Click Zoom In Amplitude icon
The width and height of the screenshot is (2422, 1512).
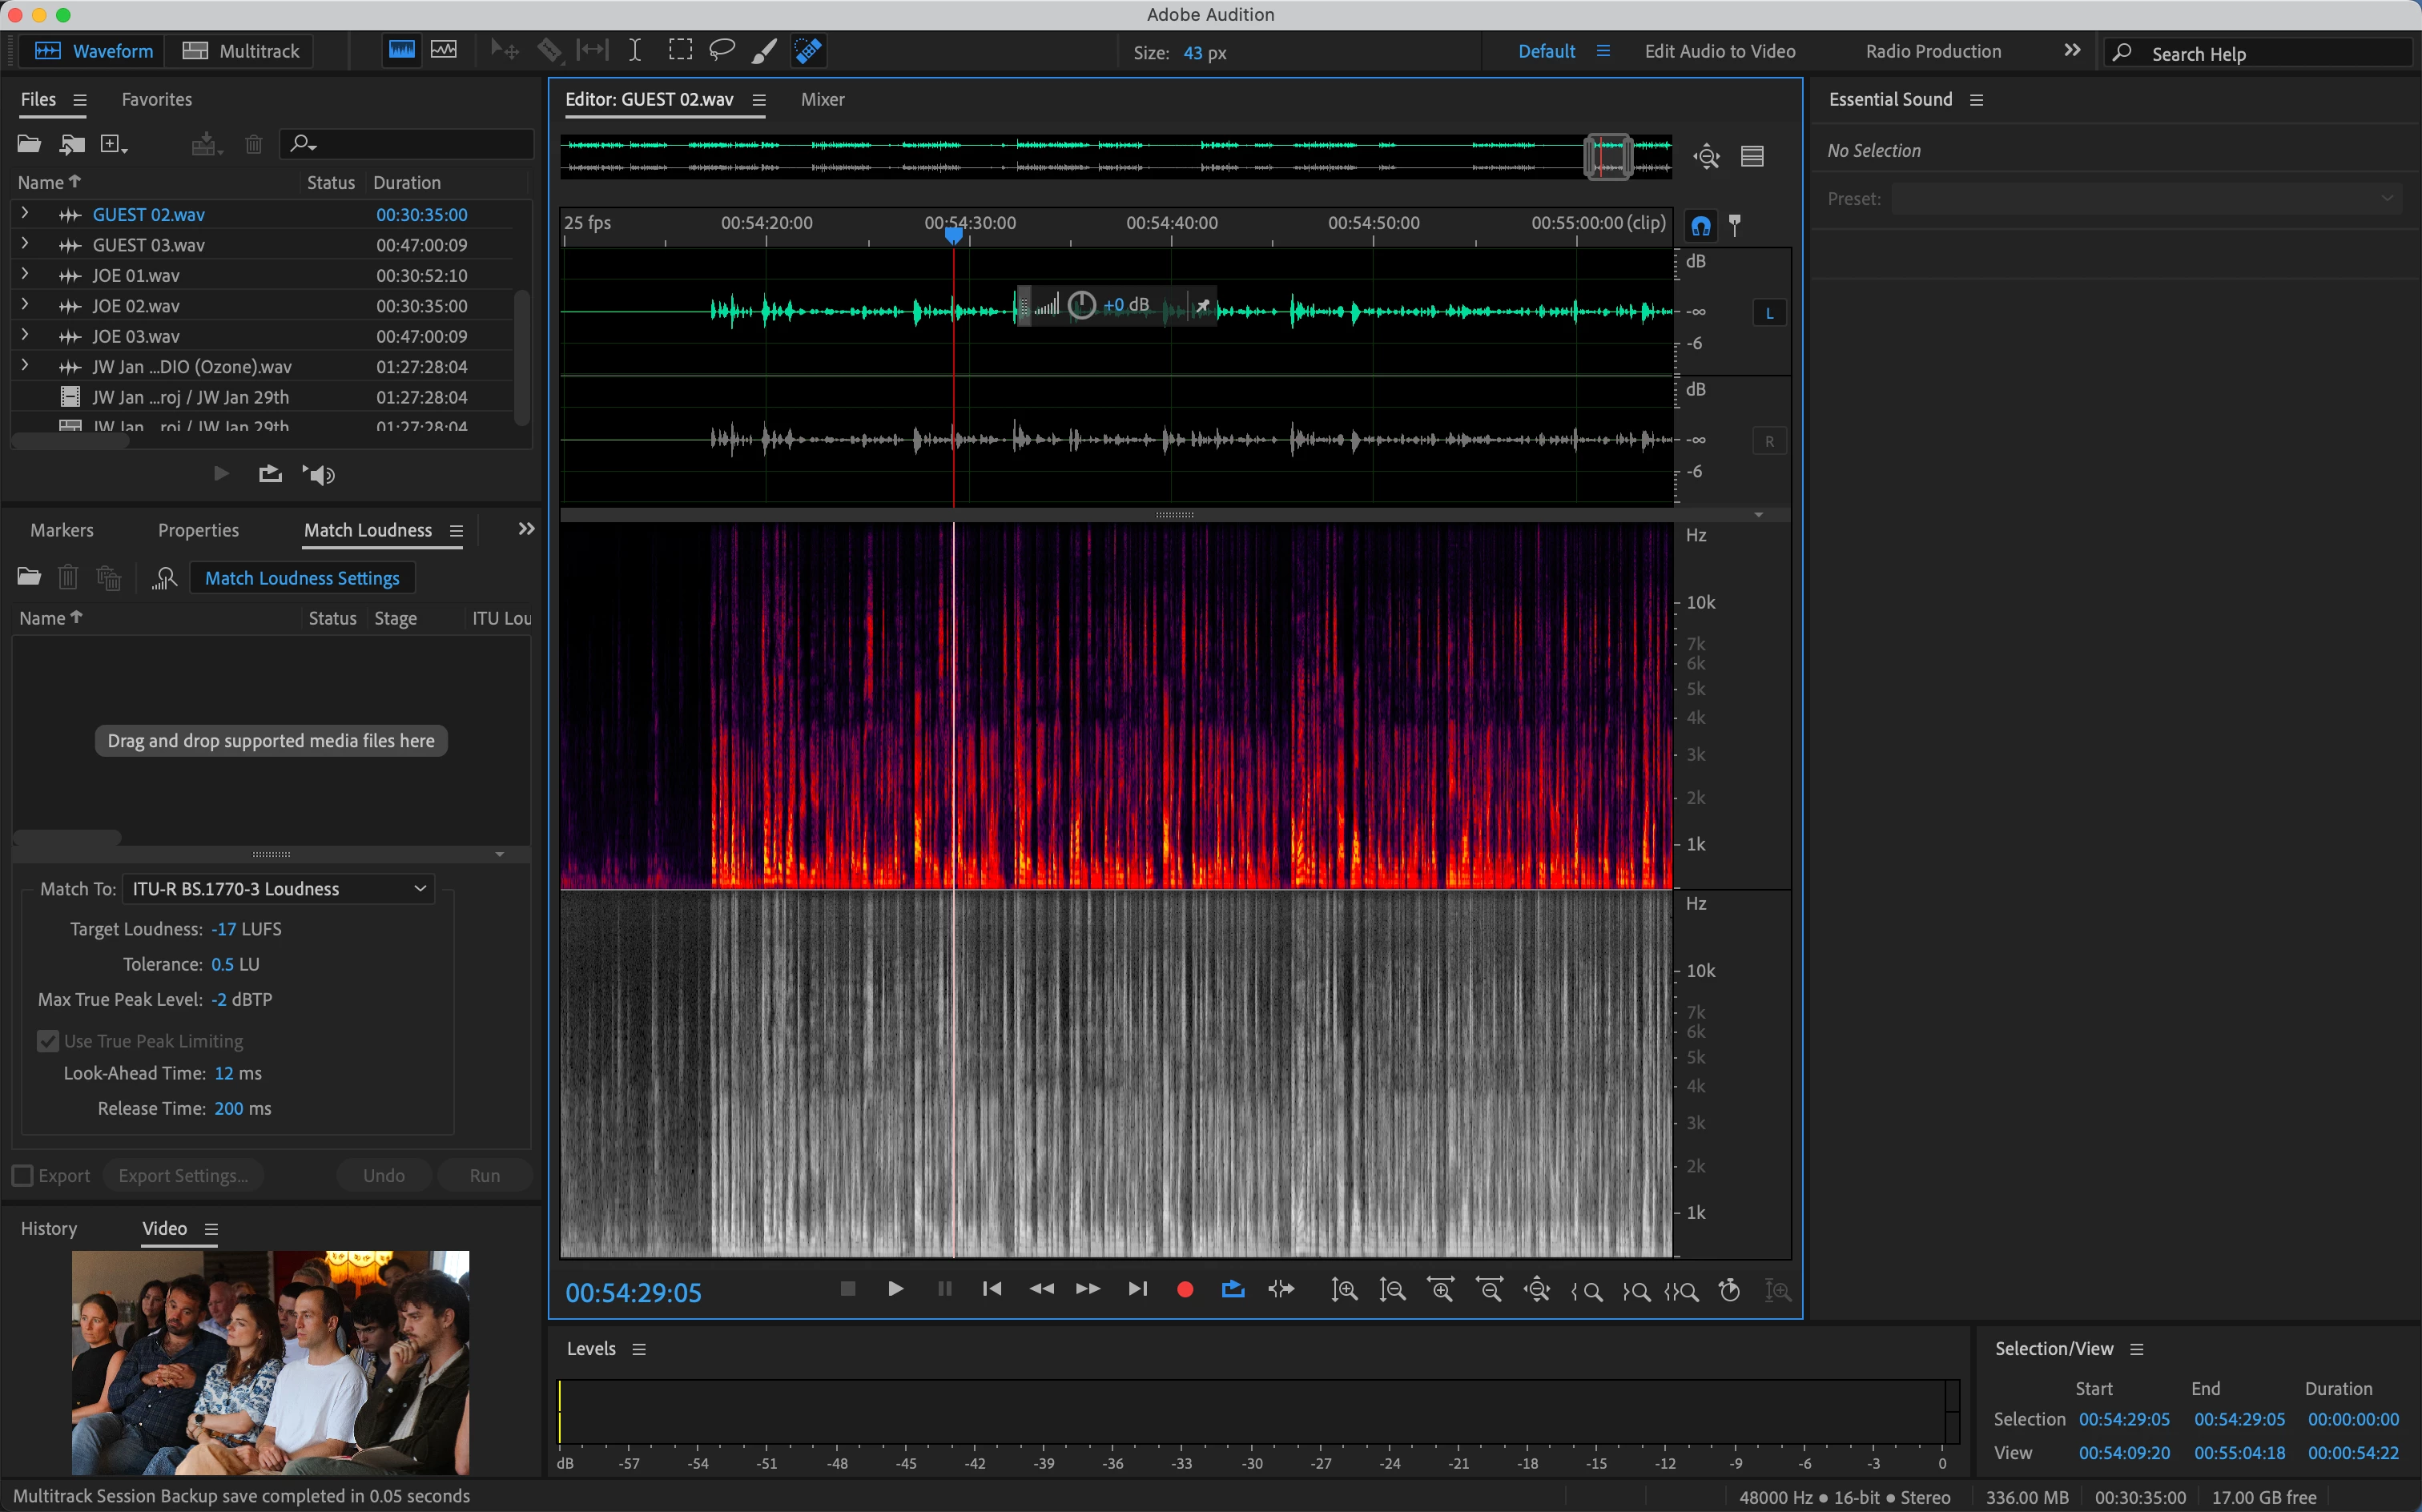tap(1344, 1290)
